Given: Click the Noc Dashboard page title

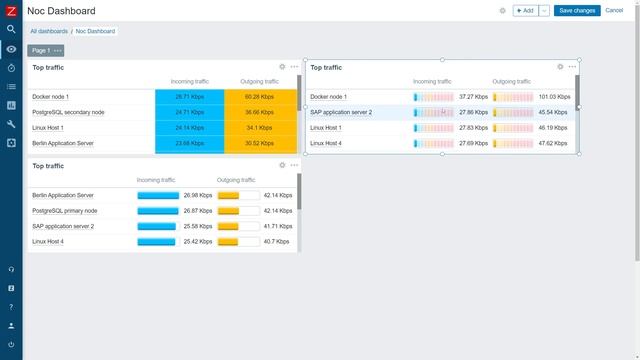Looking at the screenshot, I should pyautogui.click(x=61, y=11).
